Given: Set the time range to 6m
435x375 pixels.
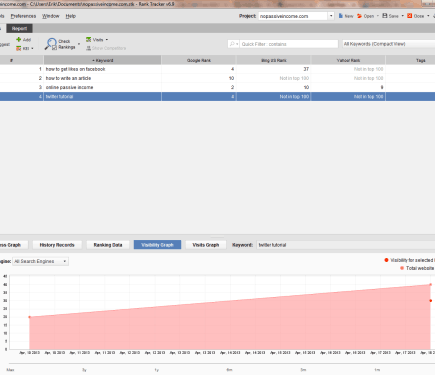Looking at the screenshot, I should coord(229,370).
